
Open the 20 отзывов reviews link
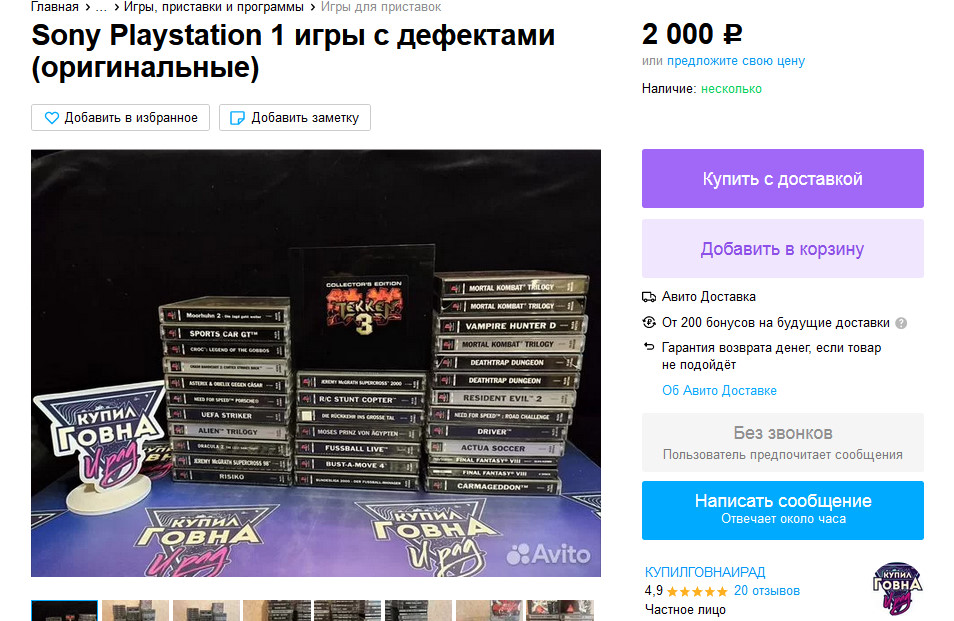coord(767,591)
